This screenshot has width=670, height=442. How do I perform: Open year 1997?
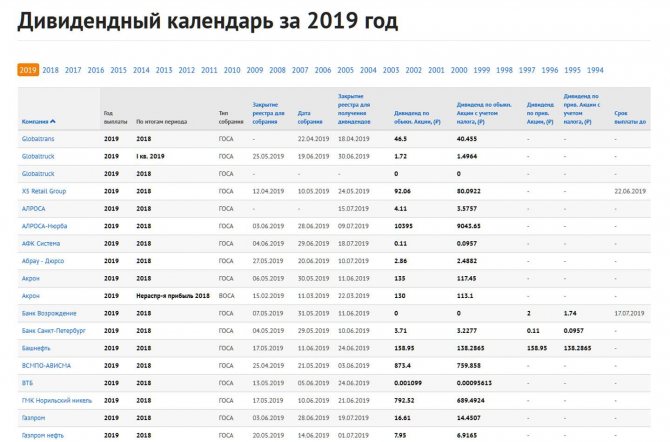pos(527,70)
